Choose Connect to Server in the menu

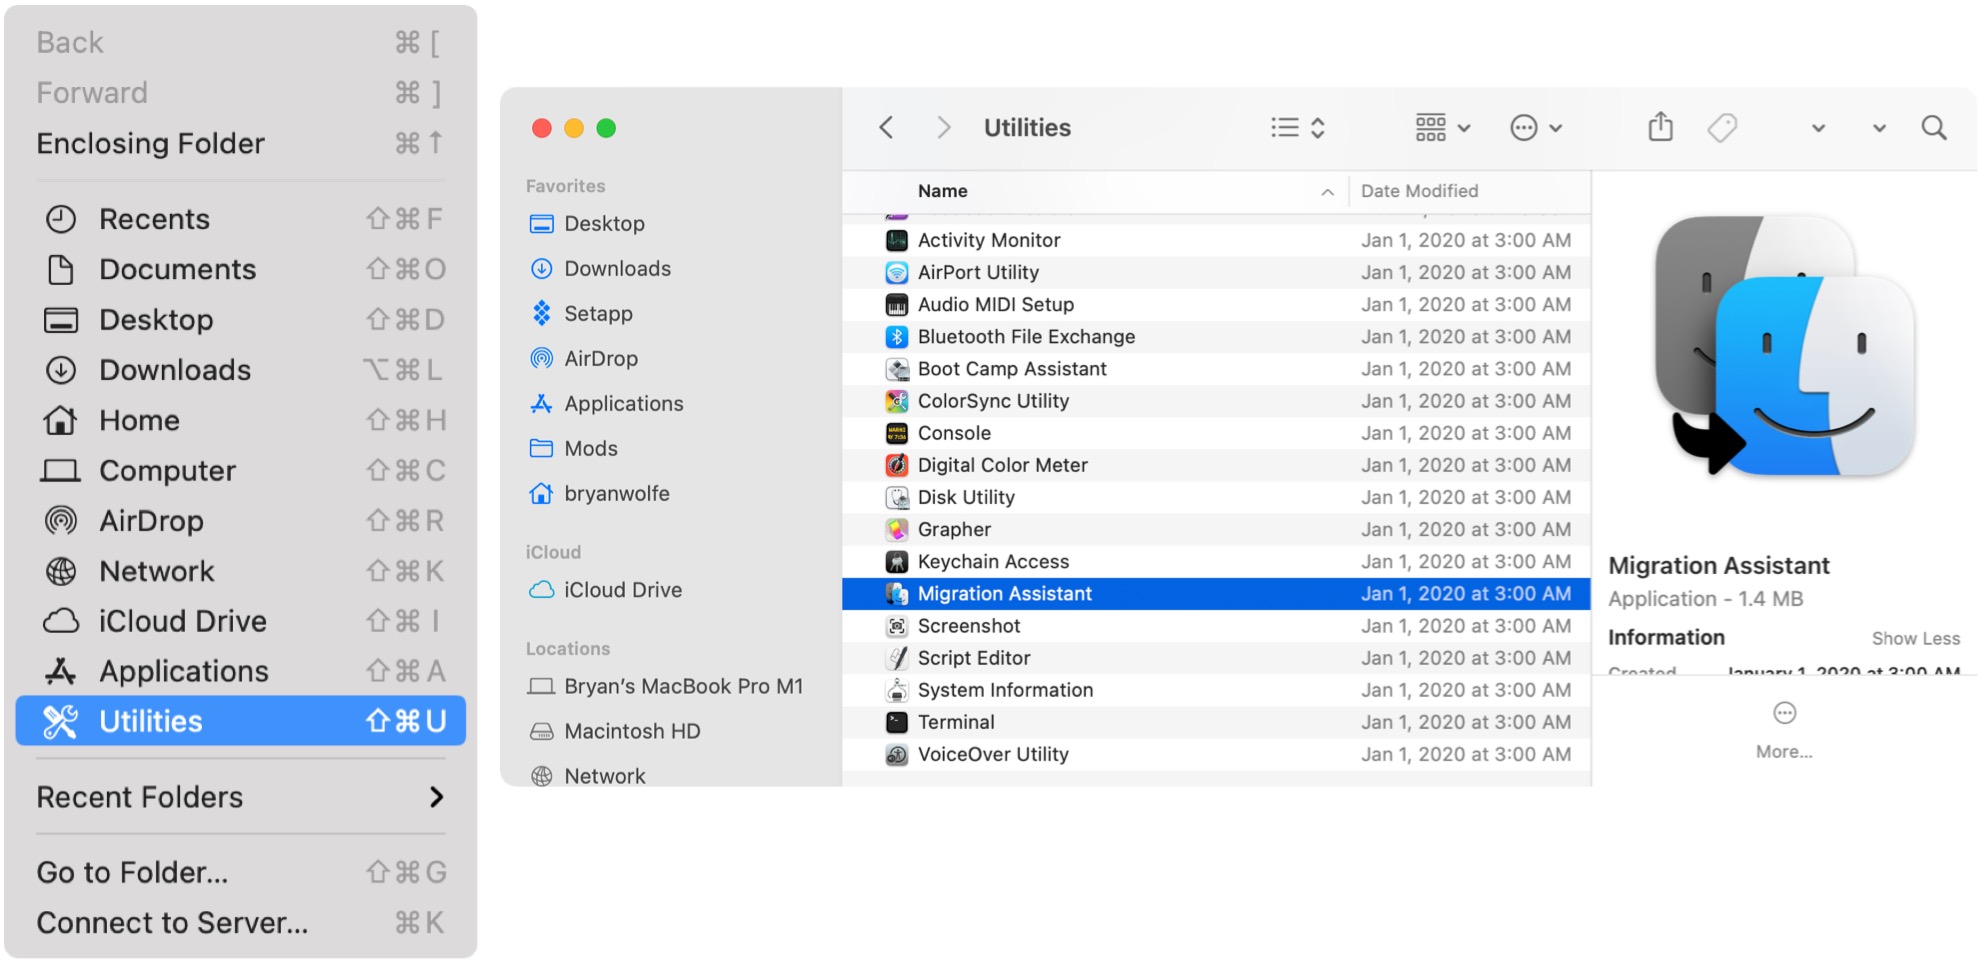click(x=241, y=922)
